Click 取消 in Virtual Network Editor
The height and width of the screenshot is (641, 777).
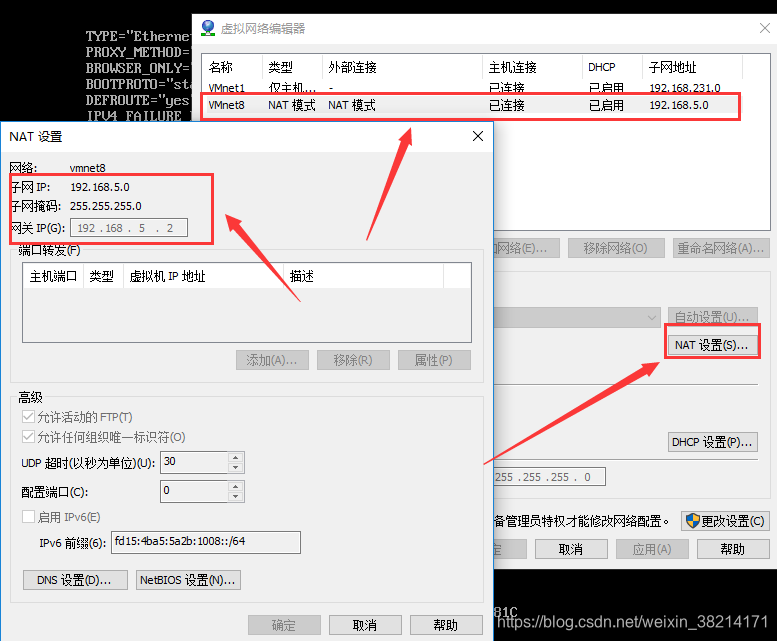pos(571,549)
